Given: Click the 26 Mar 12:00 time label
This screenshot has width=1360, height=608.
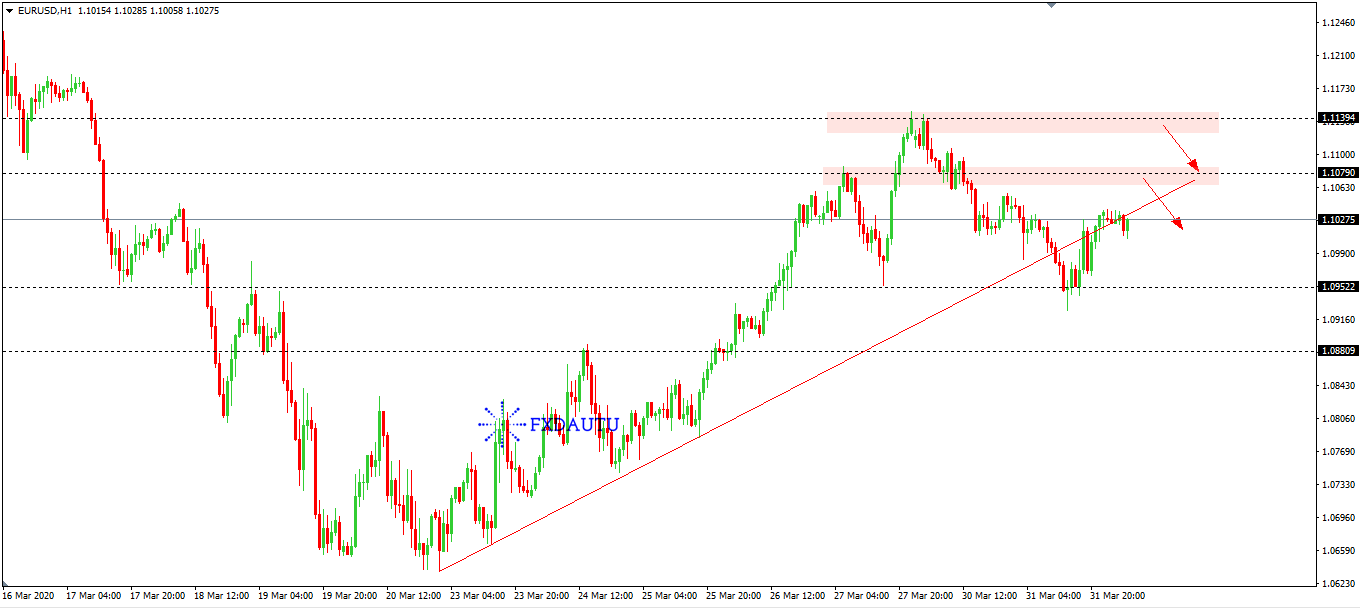Looking at the screenshot, I should point(798,596).
